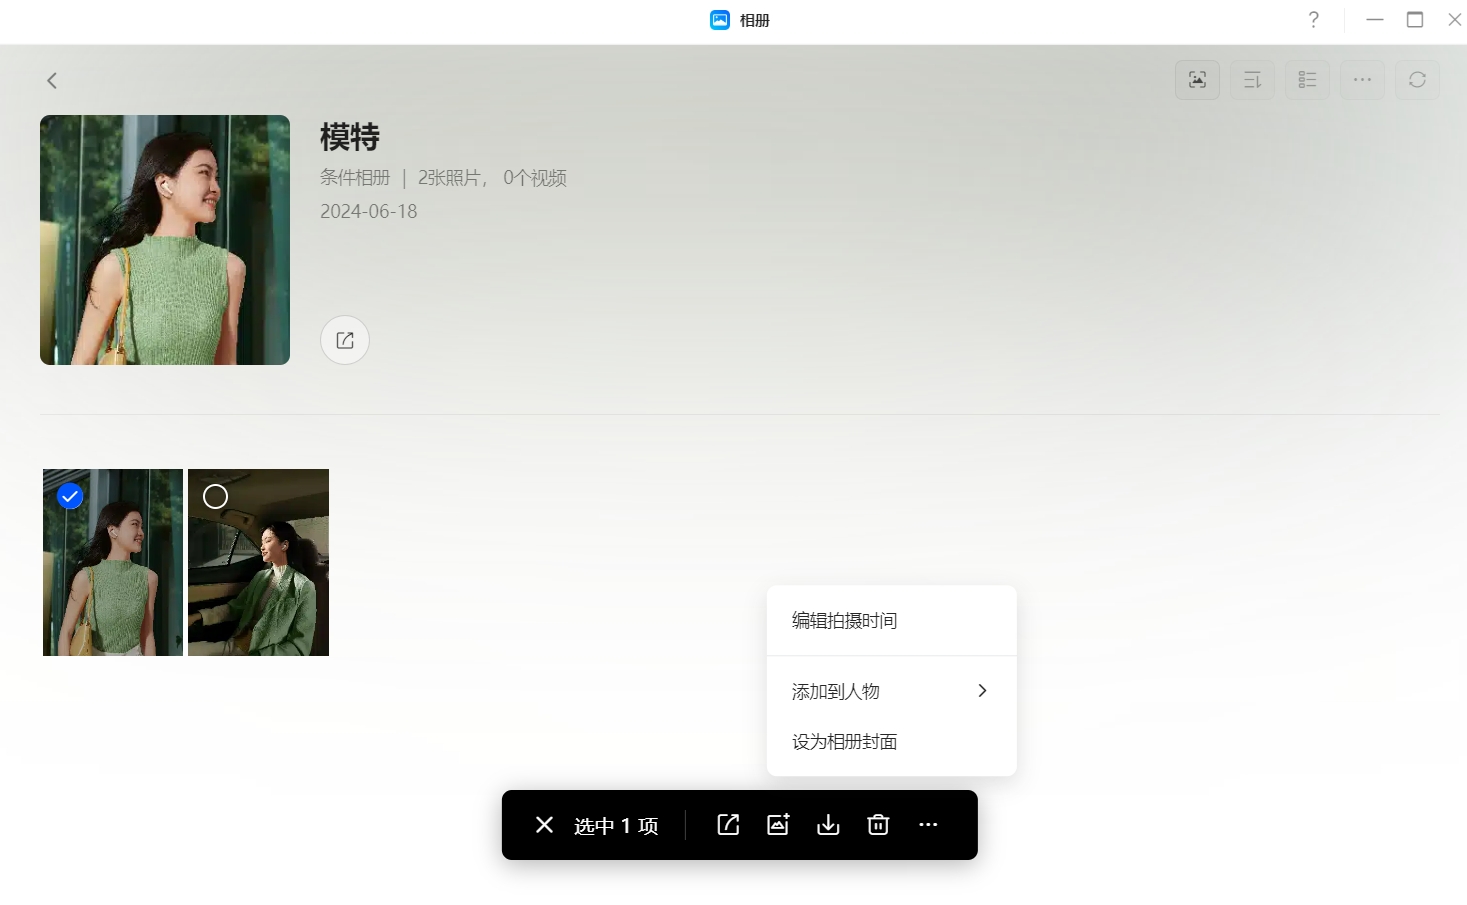Go back using the left arrow
The width and height of the screenshot is (1467, 905).
tap(52, 80)
